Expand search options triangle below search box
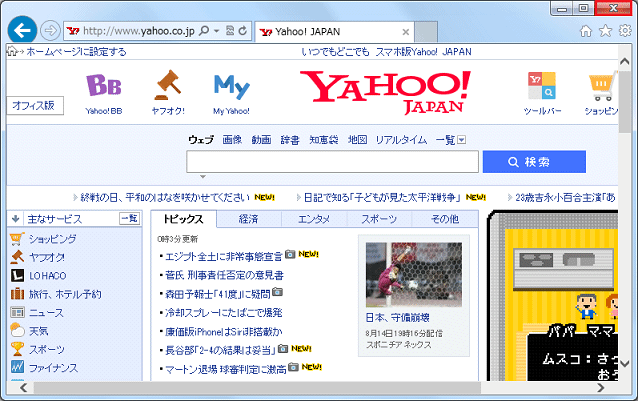 click(203, 177)
